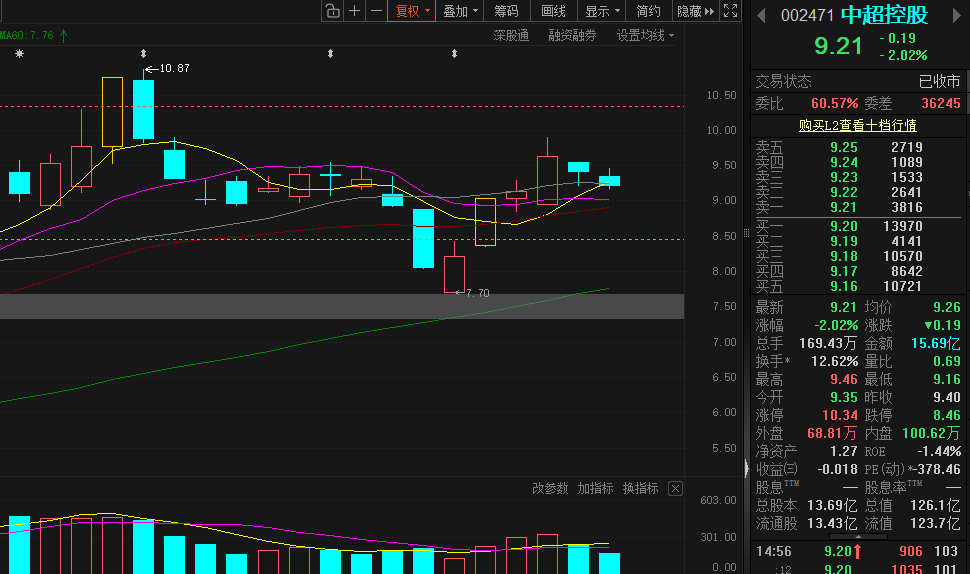The image size is (970, 574).
Task: Click the stock code 002471
Action: point(807,15)
